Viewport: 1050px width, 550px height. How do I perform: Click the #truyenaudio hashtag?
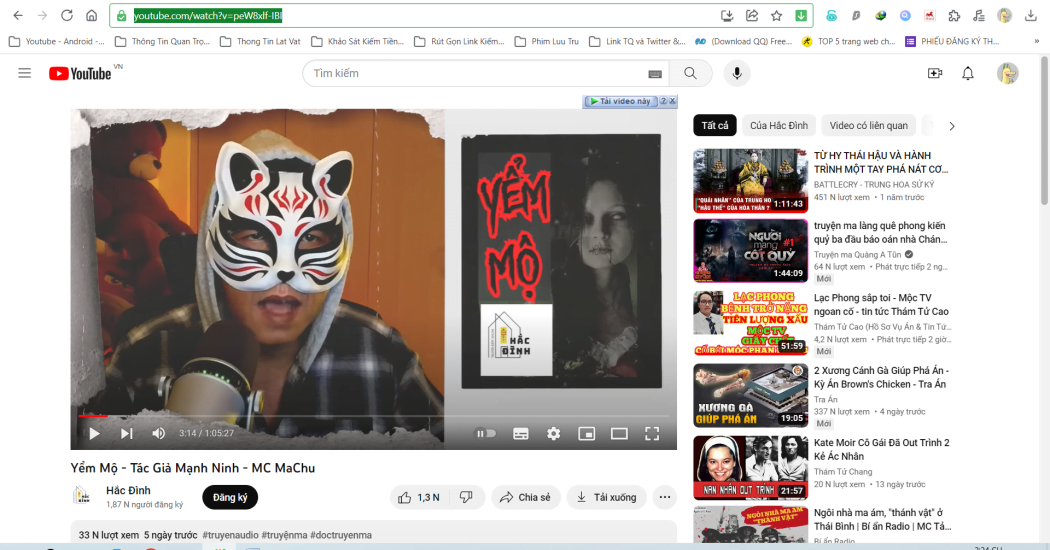pyautogui.click(x=230, y=535)
